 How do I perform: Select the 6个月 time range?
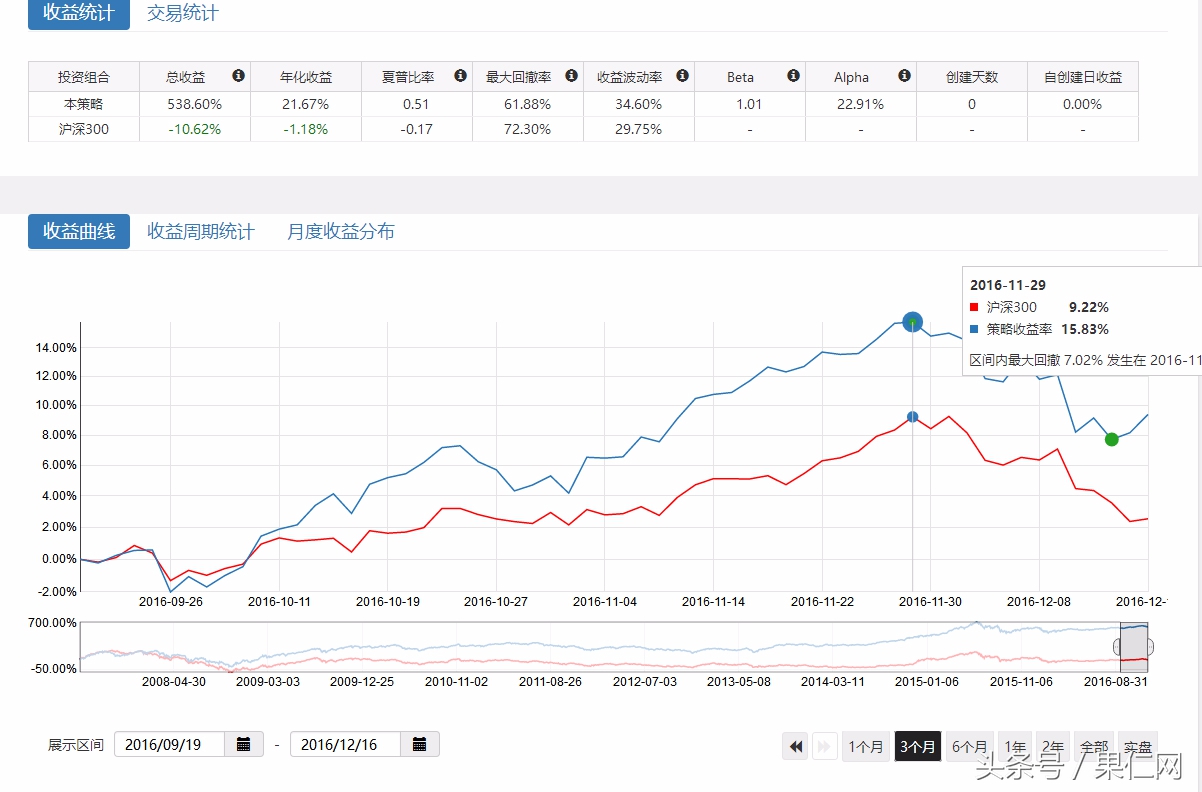(970, 746)
